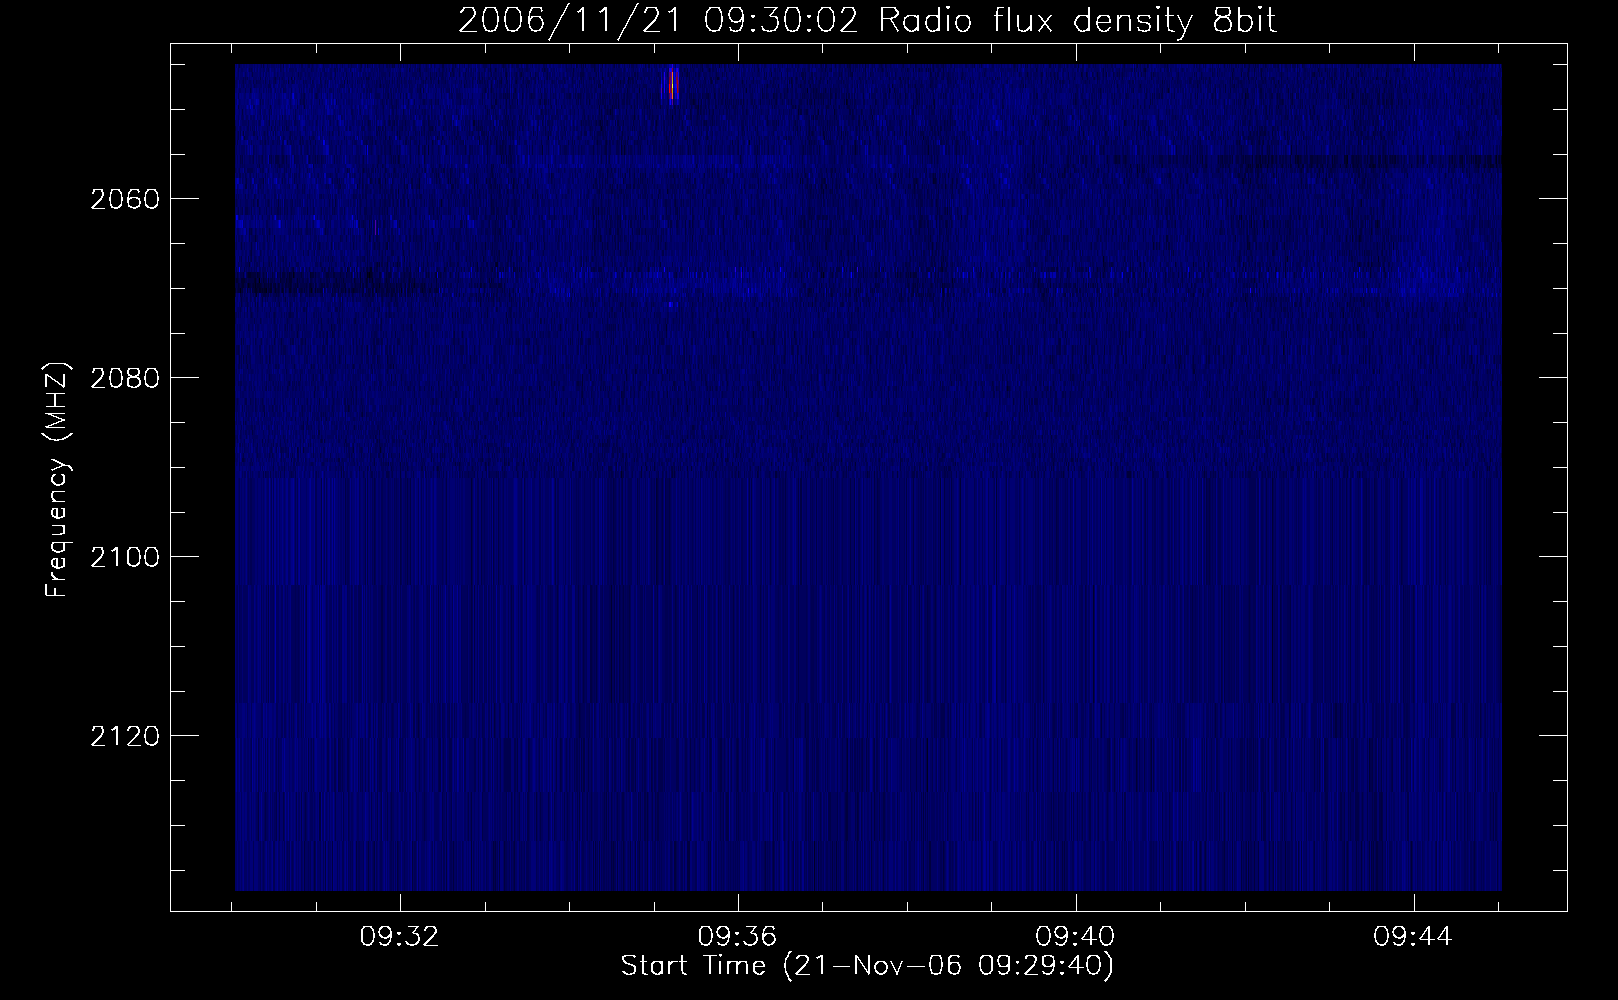This screenshot has width=1618, height=1000.
Task: Click the 2120 frequency tick label
Action: click(124, 736)
